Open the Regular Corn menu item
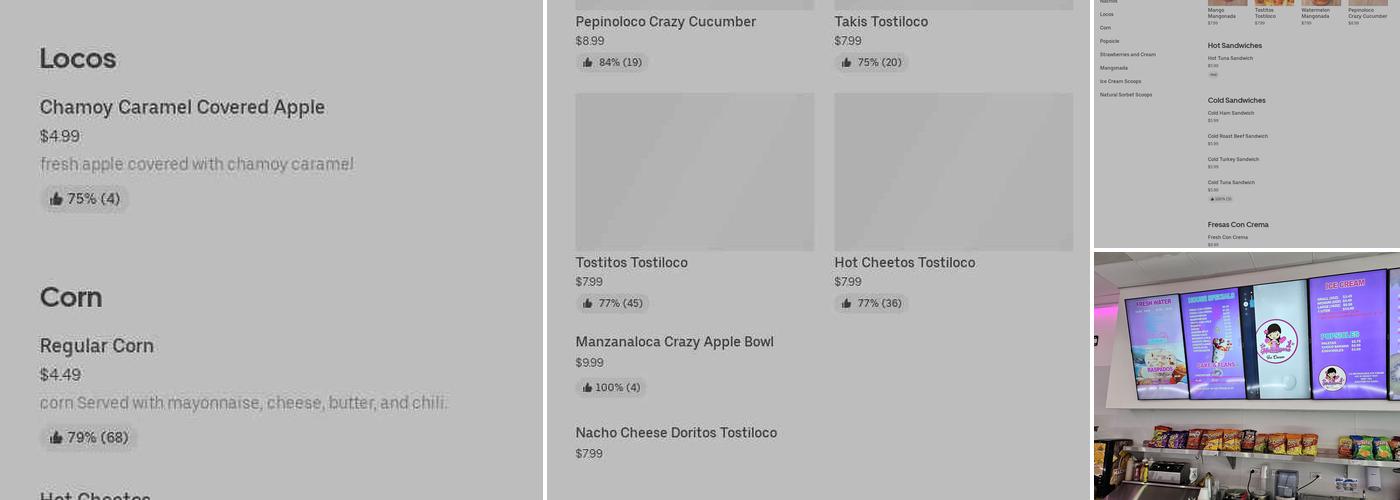Image resolution: width=1400 pixels, height=500 pixels. (97, 346)
